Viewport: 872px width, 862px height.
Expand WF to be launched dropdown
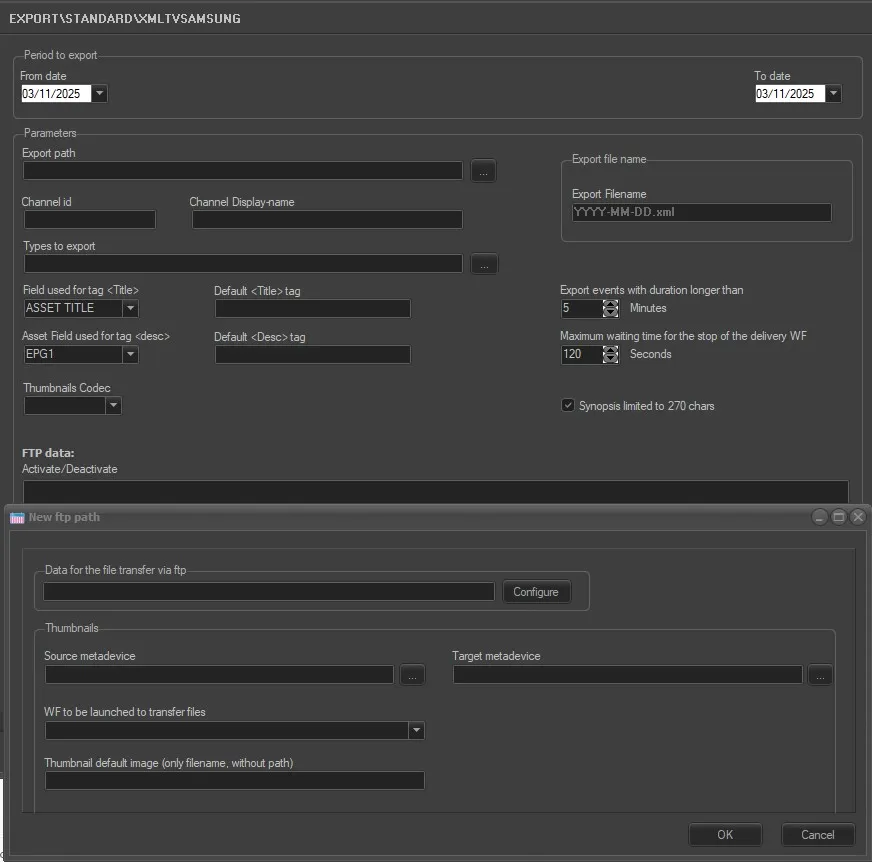[416, 731]
